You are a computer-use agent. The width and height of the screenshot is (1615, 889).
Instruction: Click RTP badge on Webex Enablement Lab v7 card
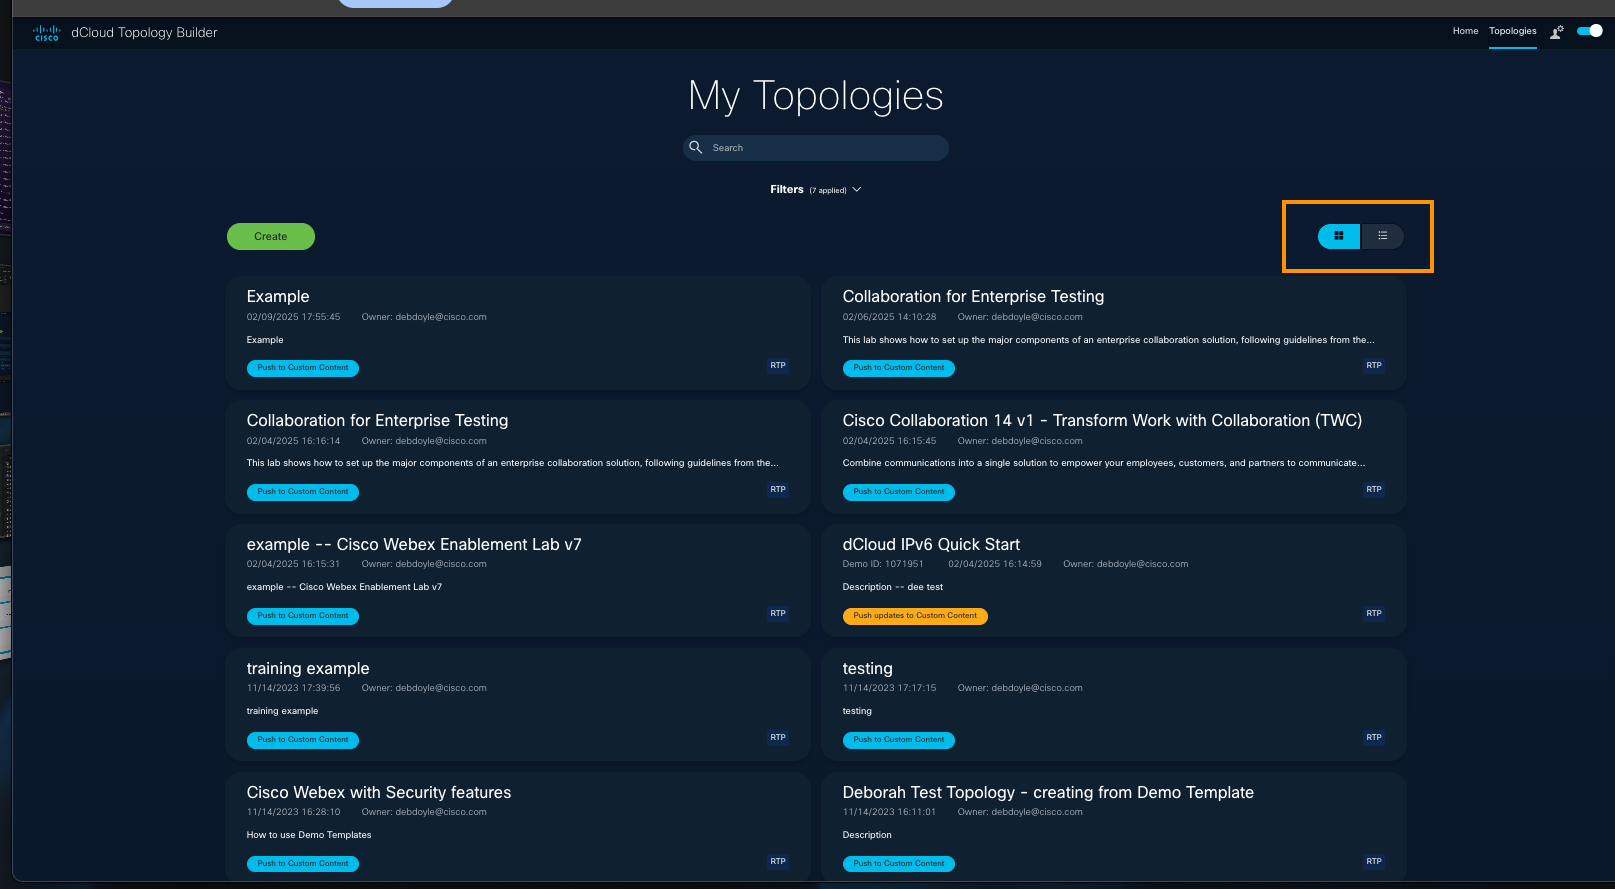coord(778,614)
